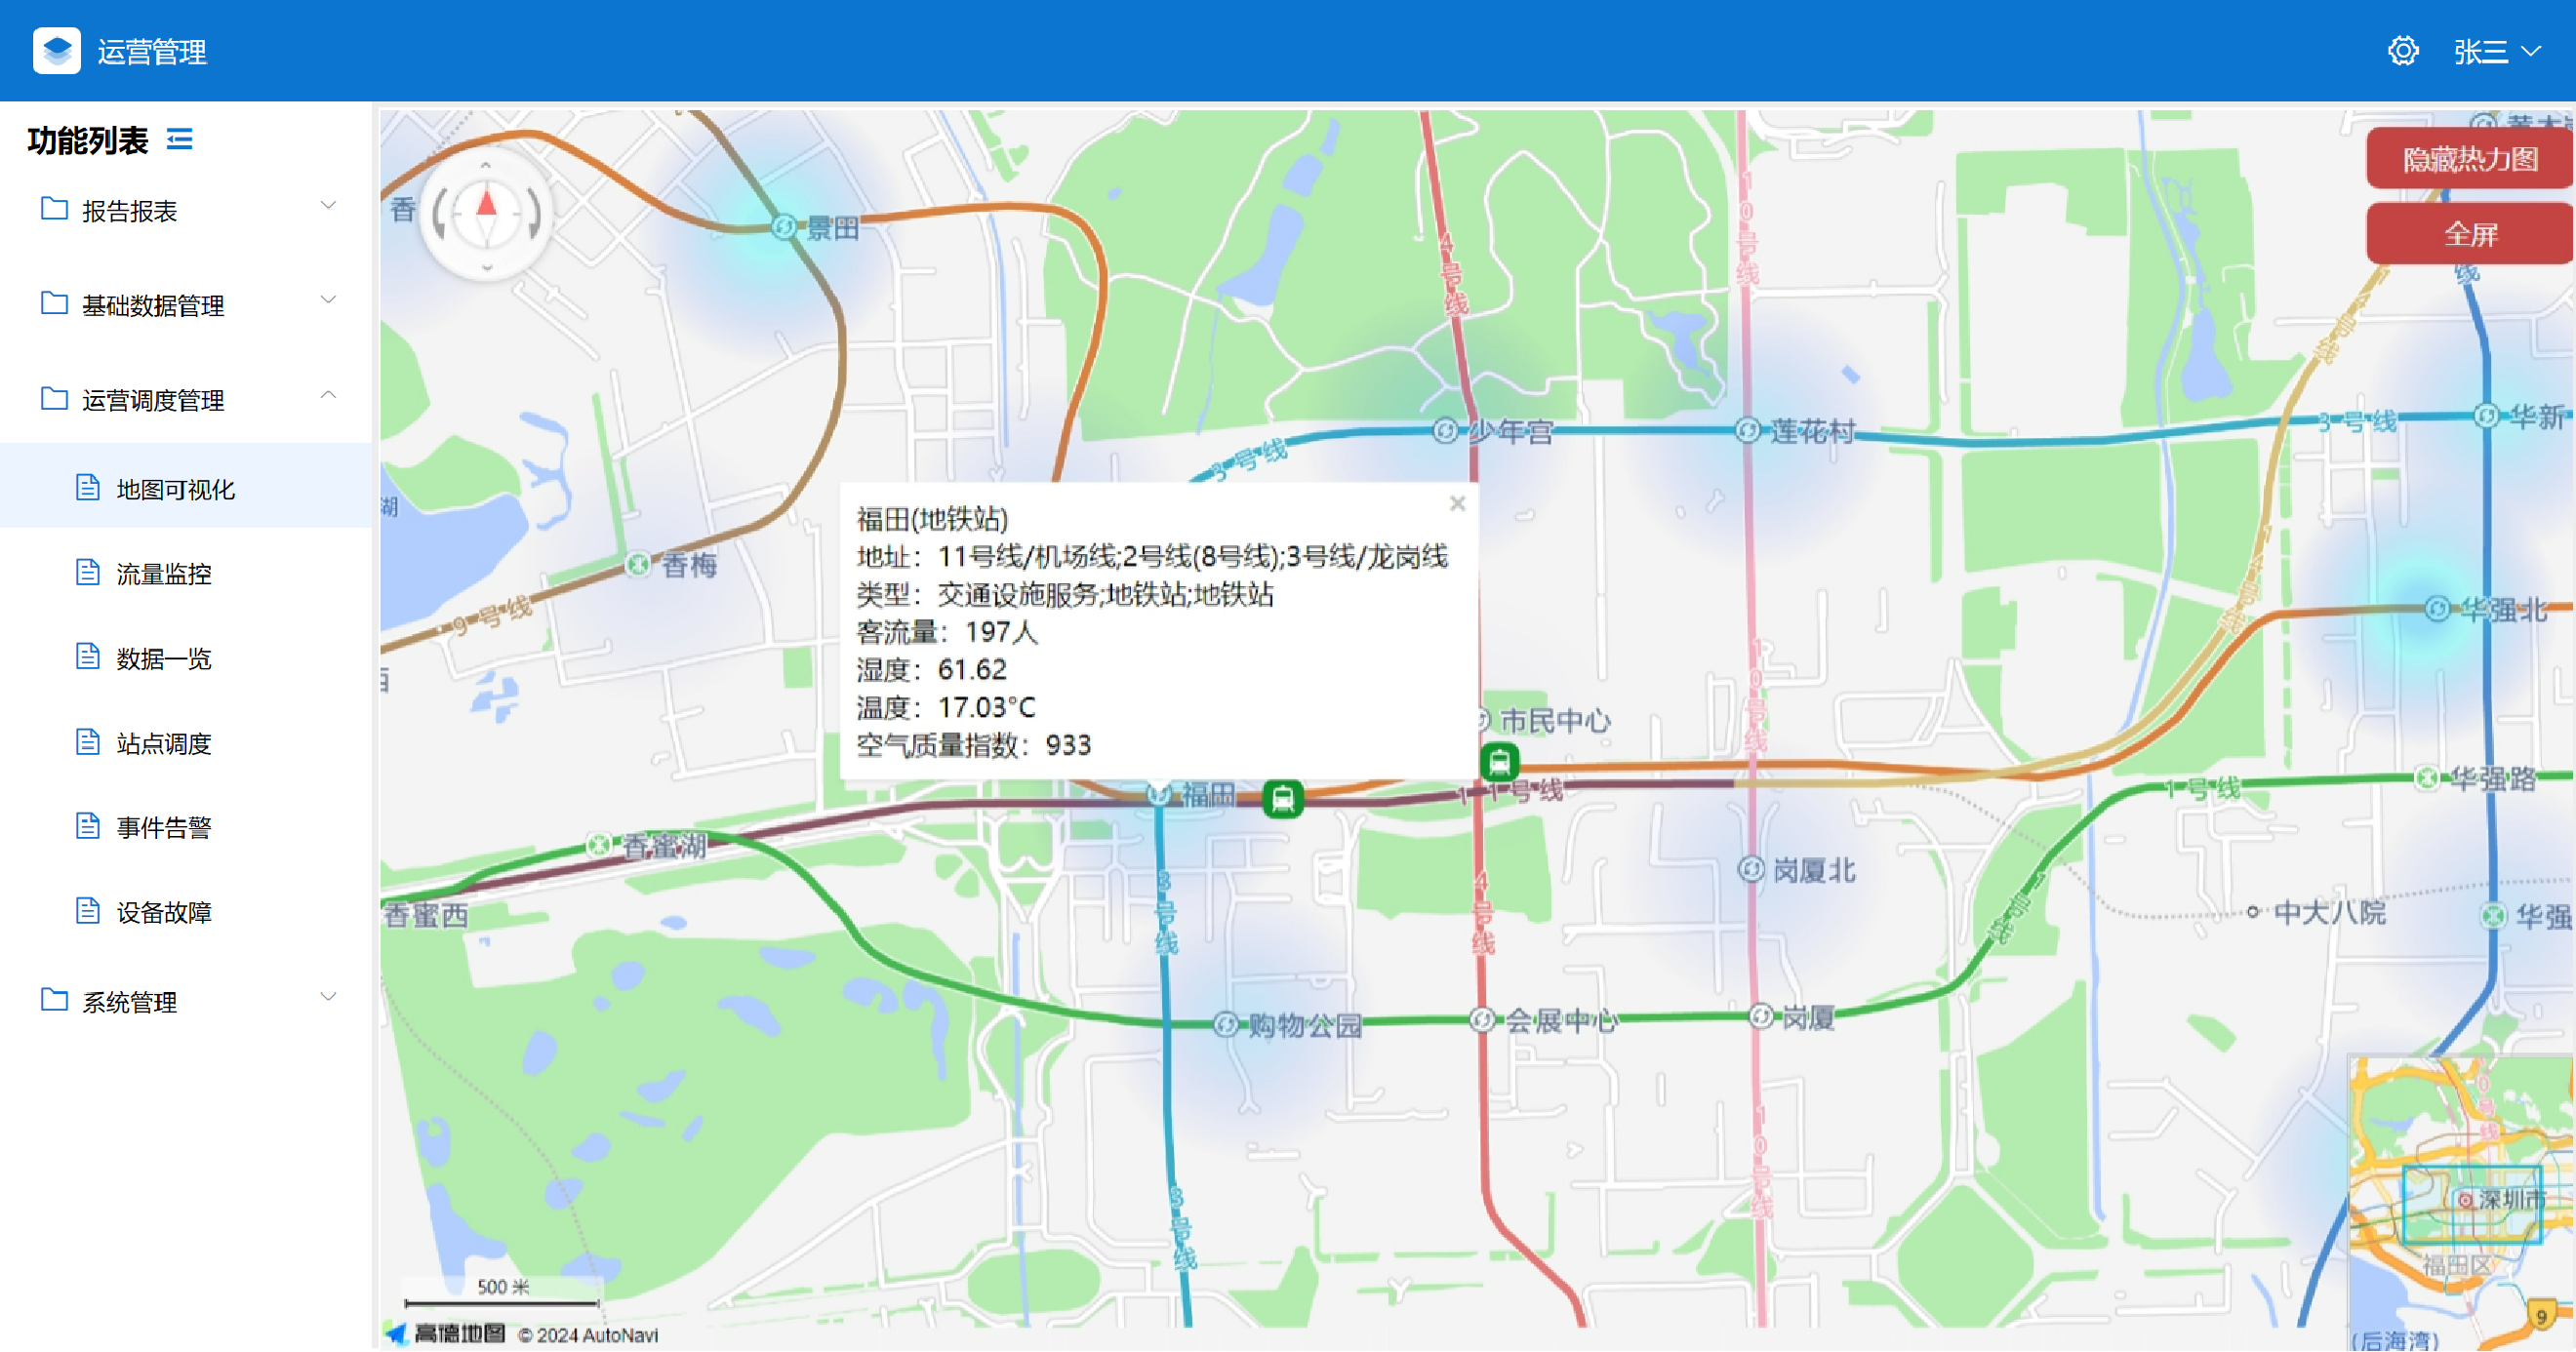Expand the 系统管理 menu chevron

pyautogui.click(x=328, y=997)
